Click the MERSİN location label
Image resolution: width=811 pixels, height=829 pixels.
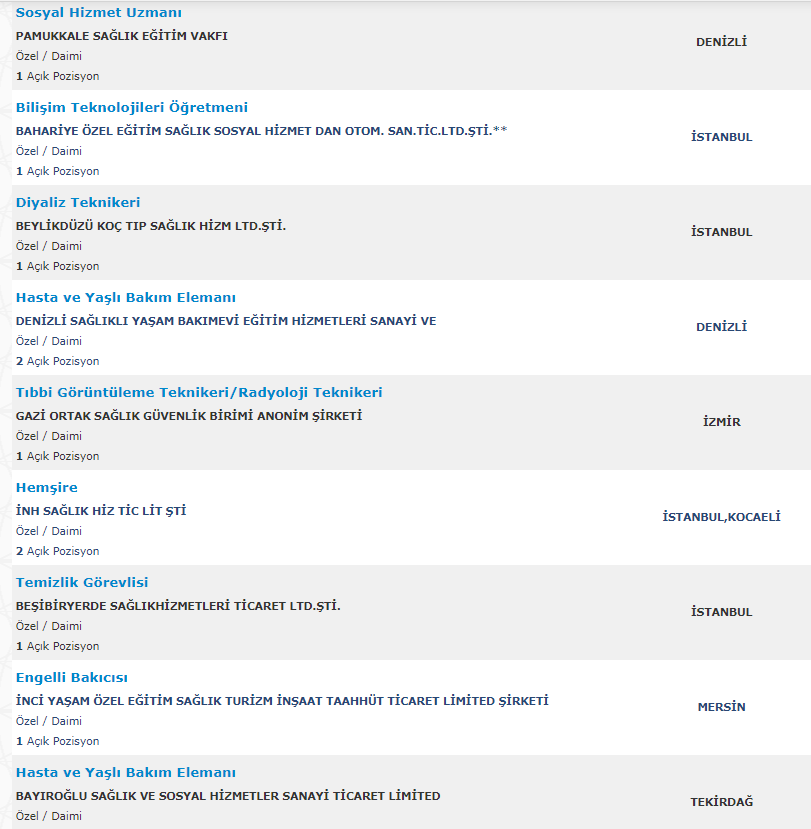(721, 707)
